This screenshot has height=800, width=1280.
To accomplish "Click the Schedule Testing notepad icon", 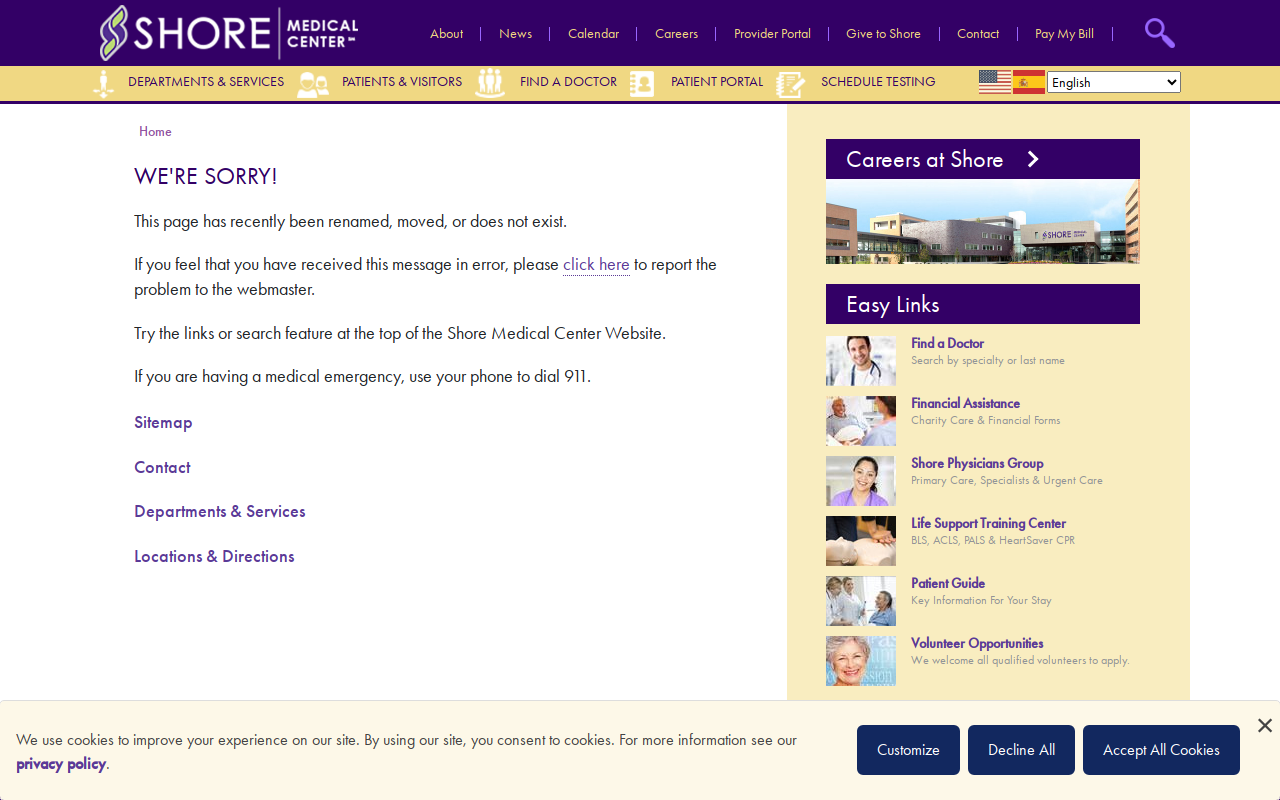I will tap(791, 84).
